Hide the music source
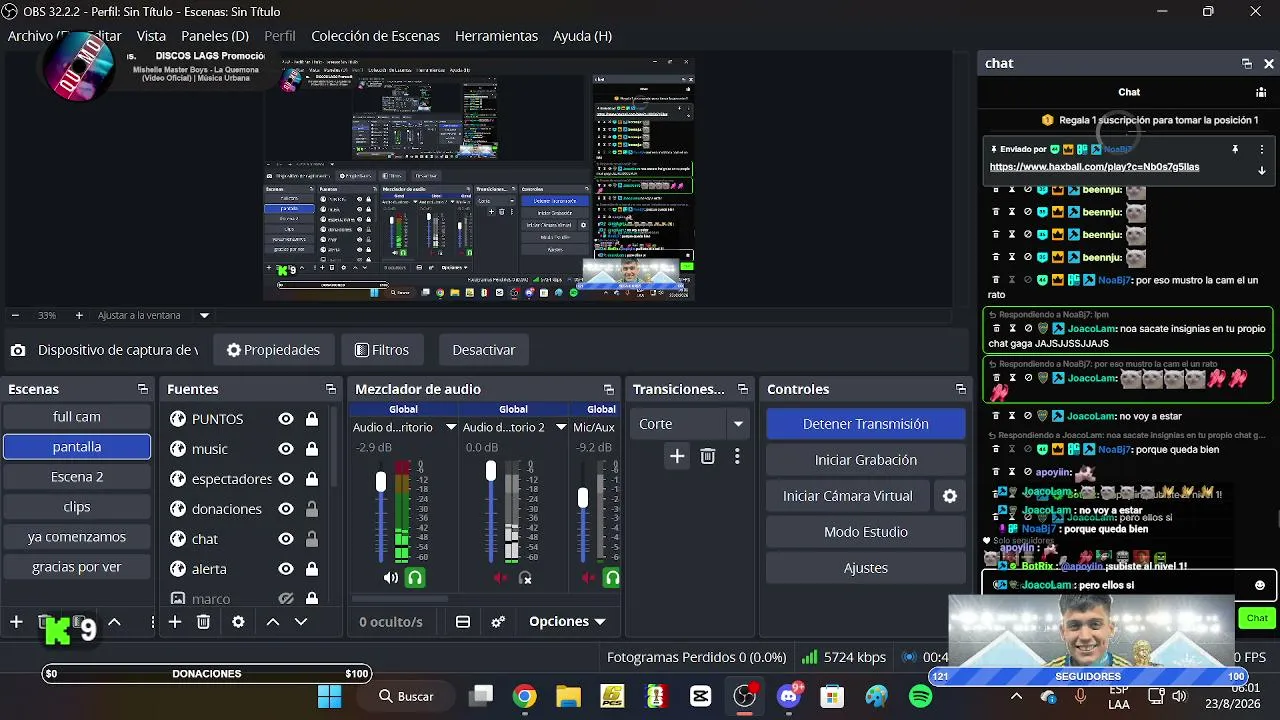1280x720 pixels. [286, 449]
